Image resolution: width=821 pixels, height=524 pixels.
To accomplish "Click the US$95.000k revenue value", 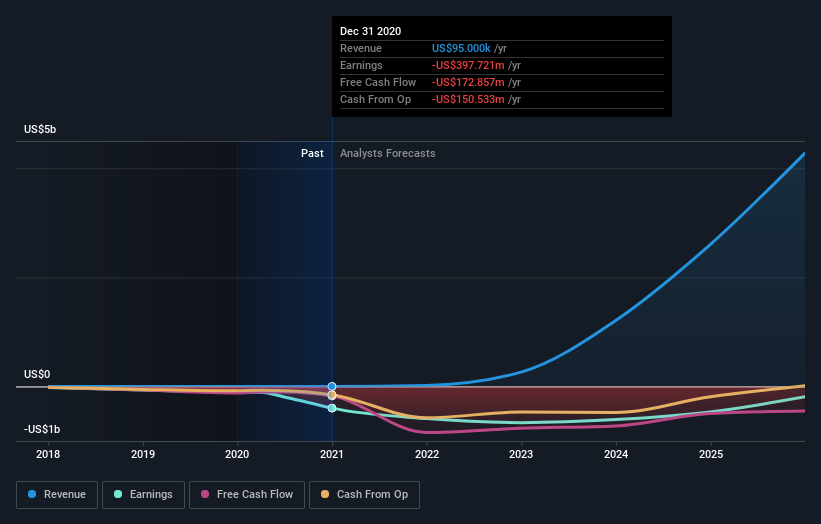I will 461,48.
